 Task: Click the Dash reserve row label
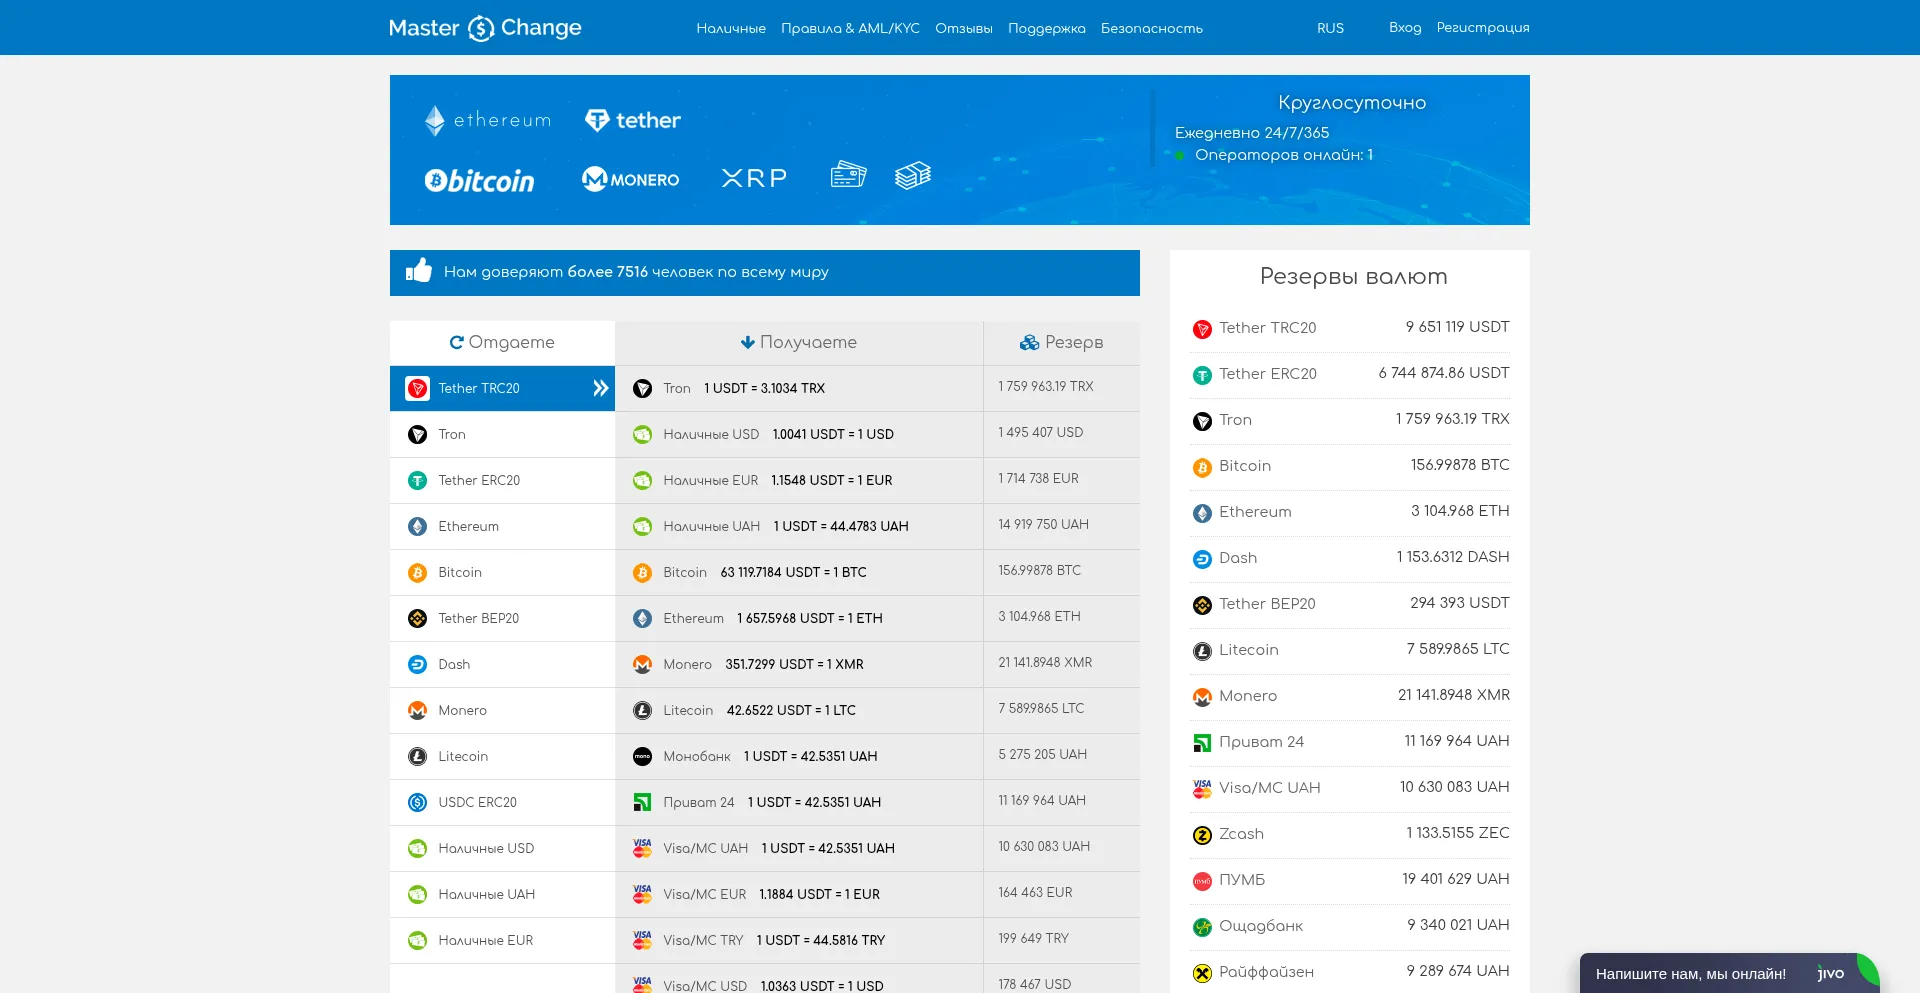pyautogui.click(x=1238, y=558)
